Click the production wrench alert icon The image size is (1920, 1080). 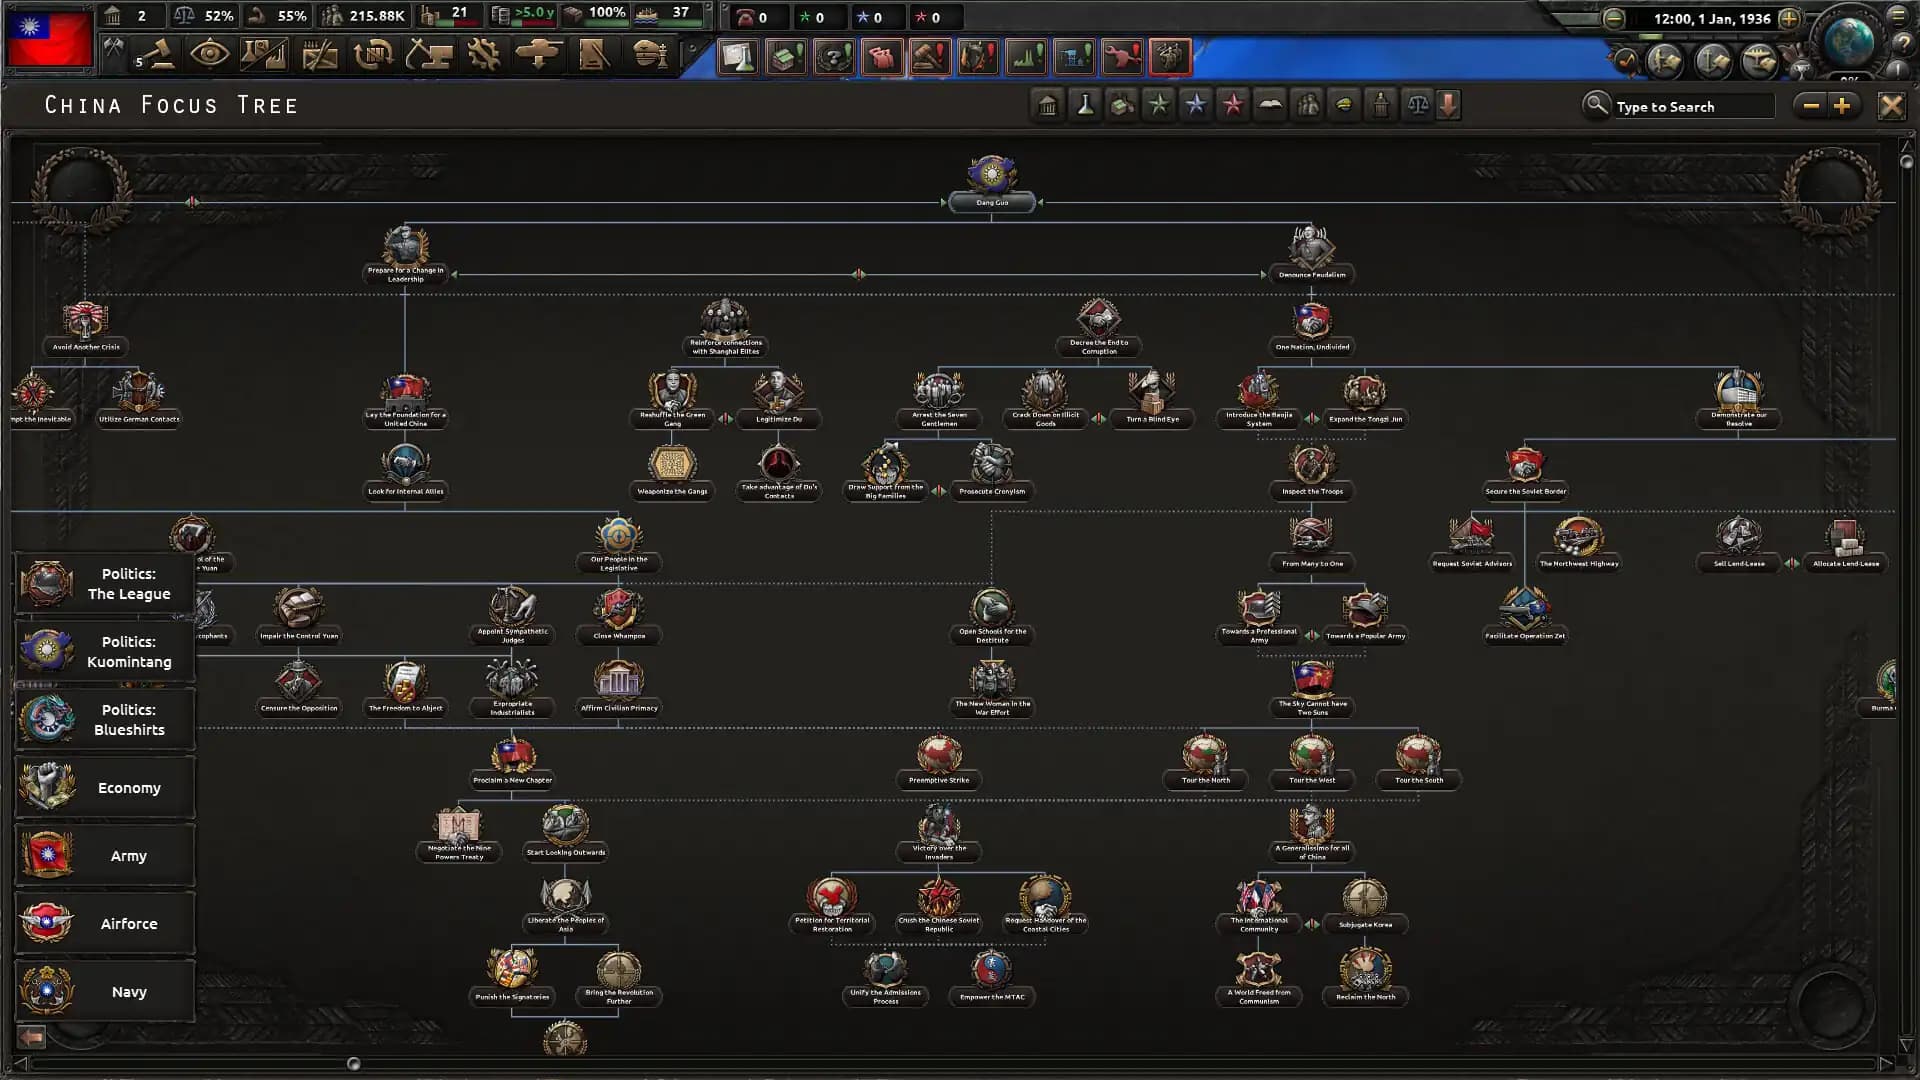[x=1121, y=57]
